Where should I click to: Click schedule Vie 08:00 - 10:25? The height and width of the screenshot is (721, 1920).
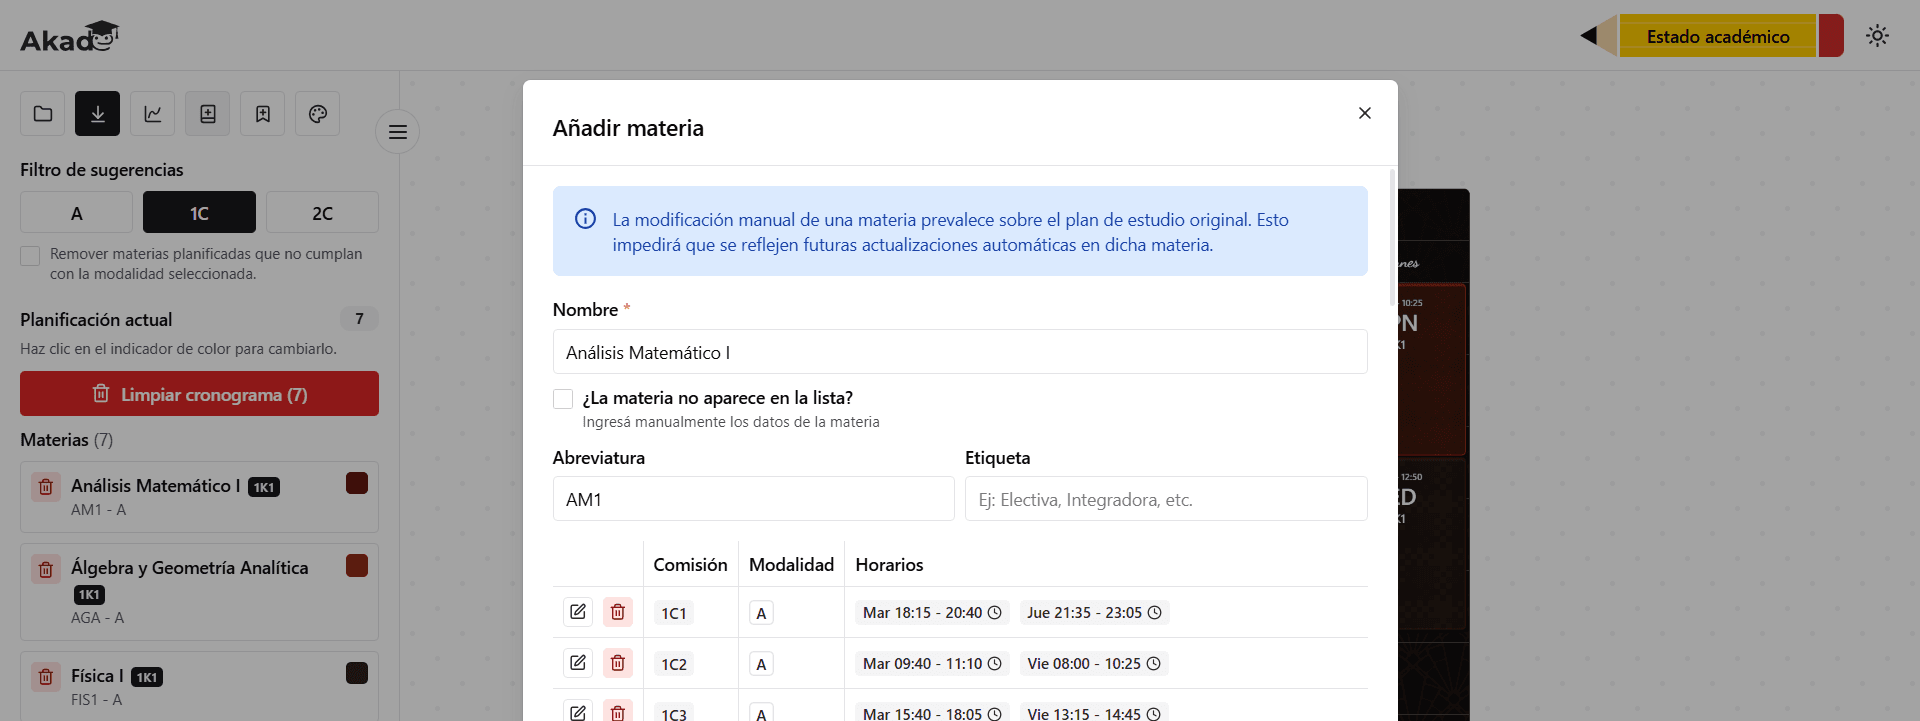(x=1094, y=664)
